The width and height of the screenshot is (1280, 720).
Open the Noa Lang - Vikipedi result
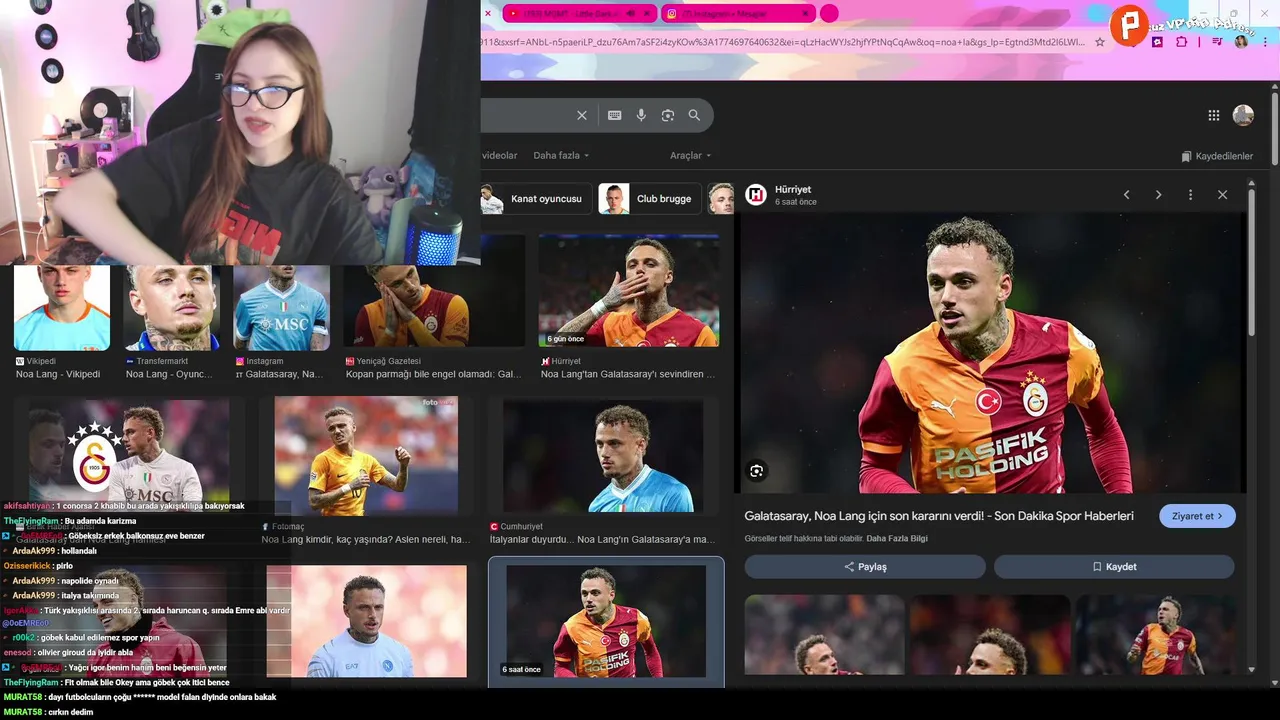tap(58, 374)
